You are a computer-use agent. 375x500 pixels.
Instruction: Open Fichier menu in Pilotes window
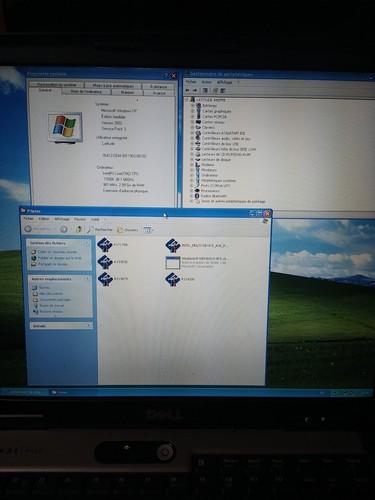point(29,219)
